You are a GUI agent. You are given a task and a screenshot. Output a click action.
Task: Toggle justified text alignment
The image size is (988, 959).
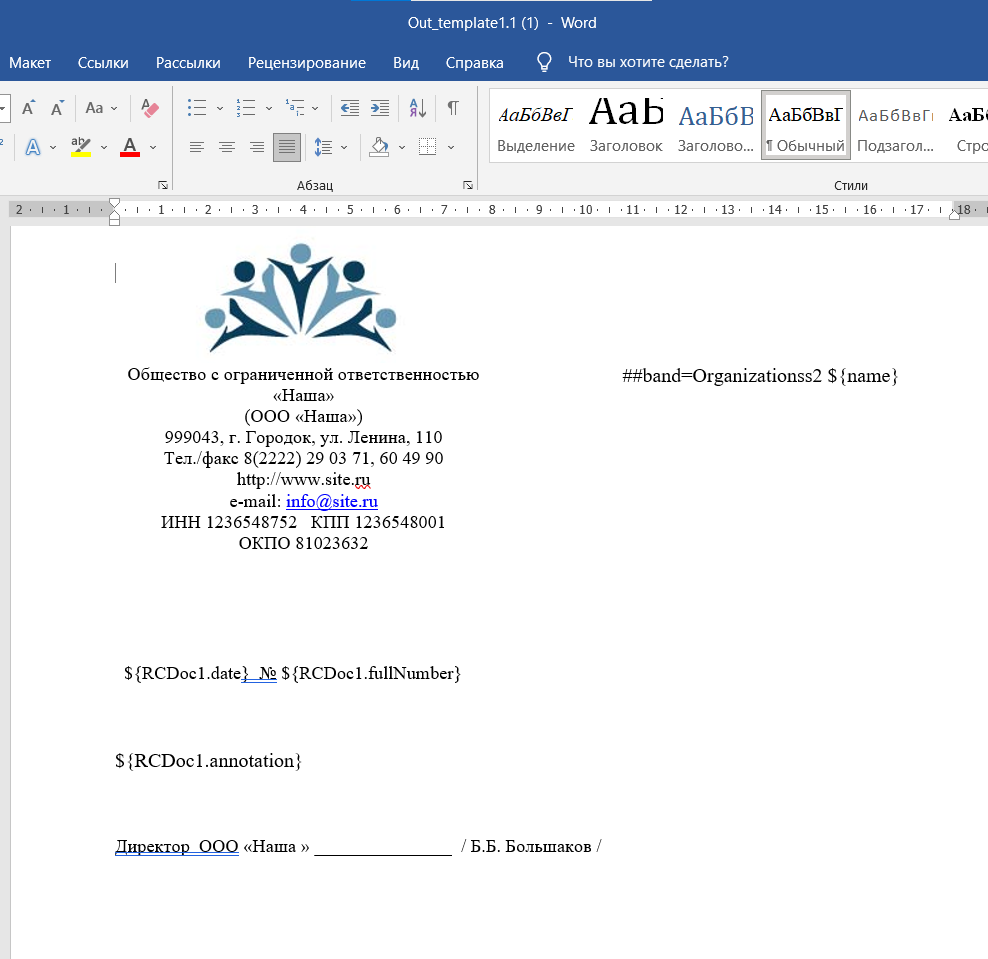[x=287, y=147]
